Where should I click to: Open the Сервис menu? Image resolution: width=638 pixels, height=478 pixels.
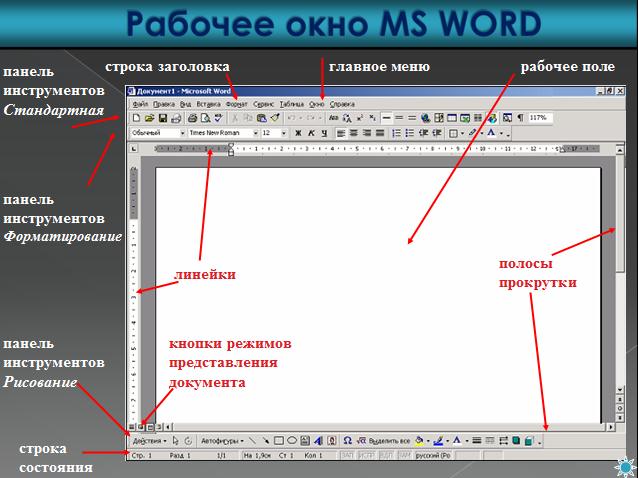pos(263,104)
